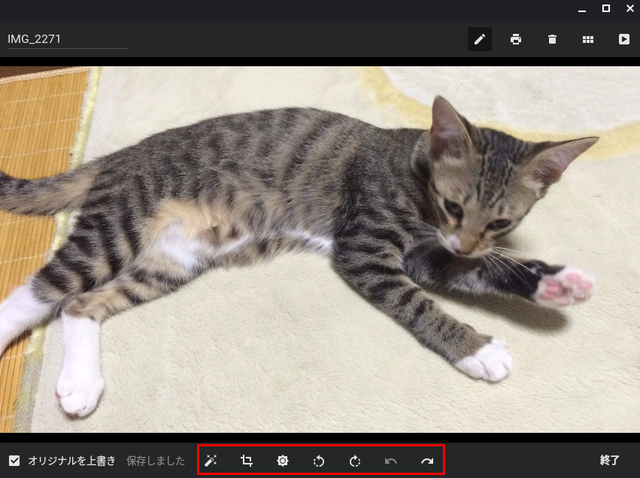
Task: Minimize the gallery window
Action: point(582,9)
